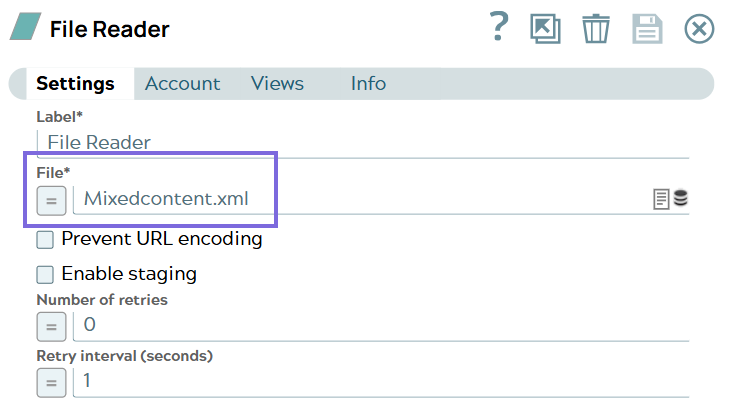Click the database stack icon in File field

(681, 198)
